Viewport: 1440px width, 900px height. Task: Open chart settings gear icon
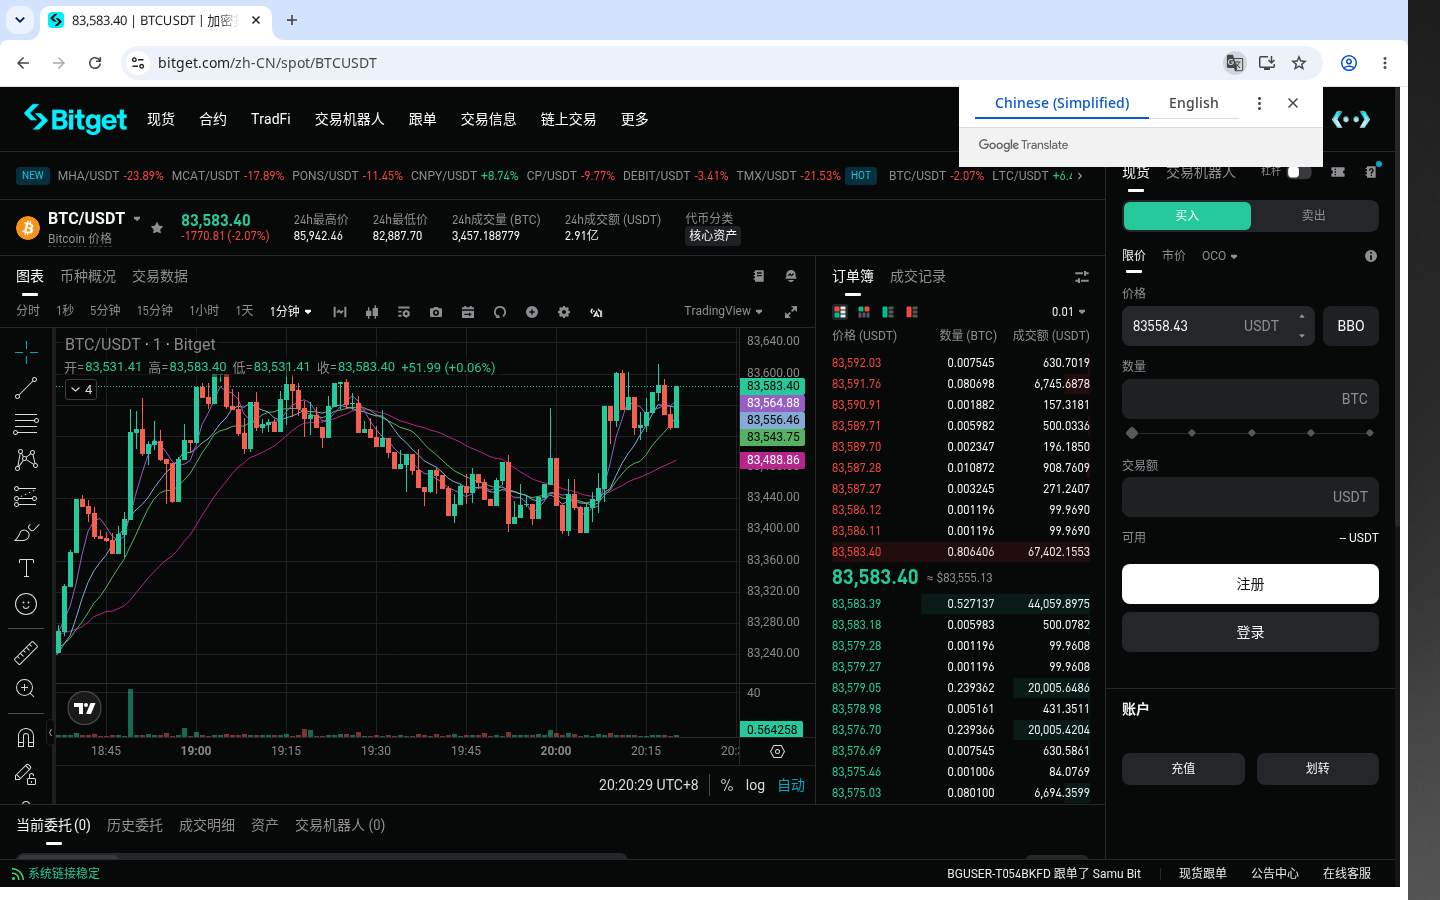tap(564, 312)
